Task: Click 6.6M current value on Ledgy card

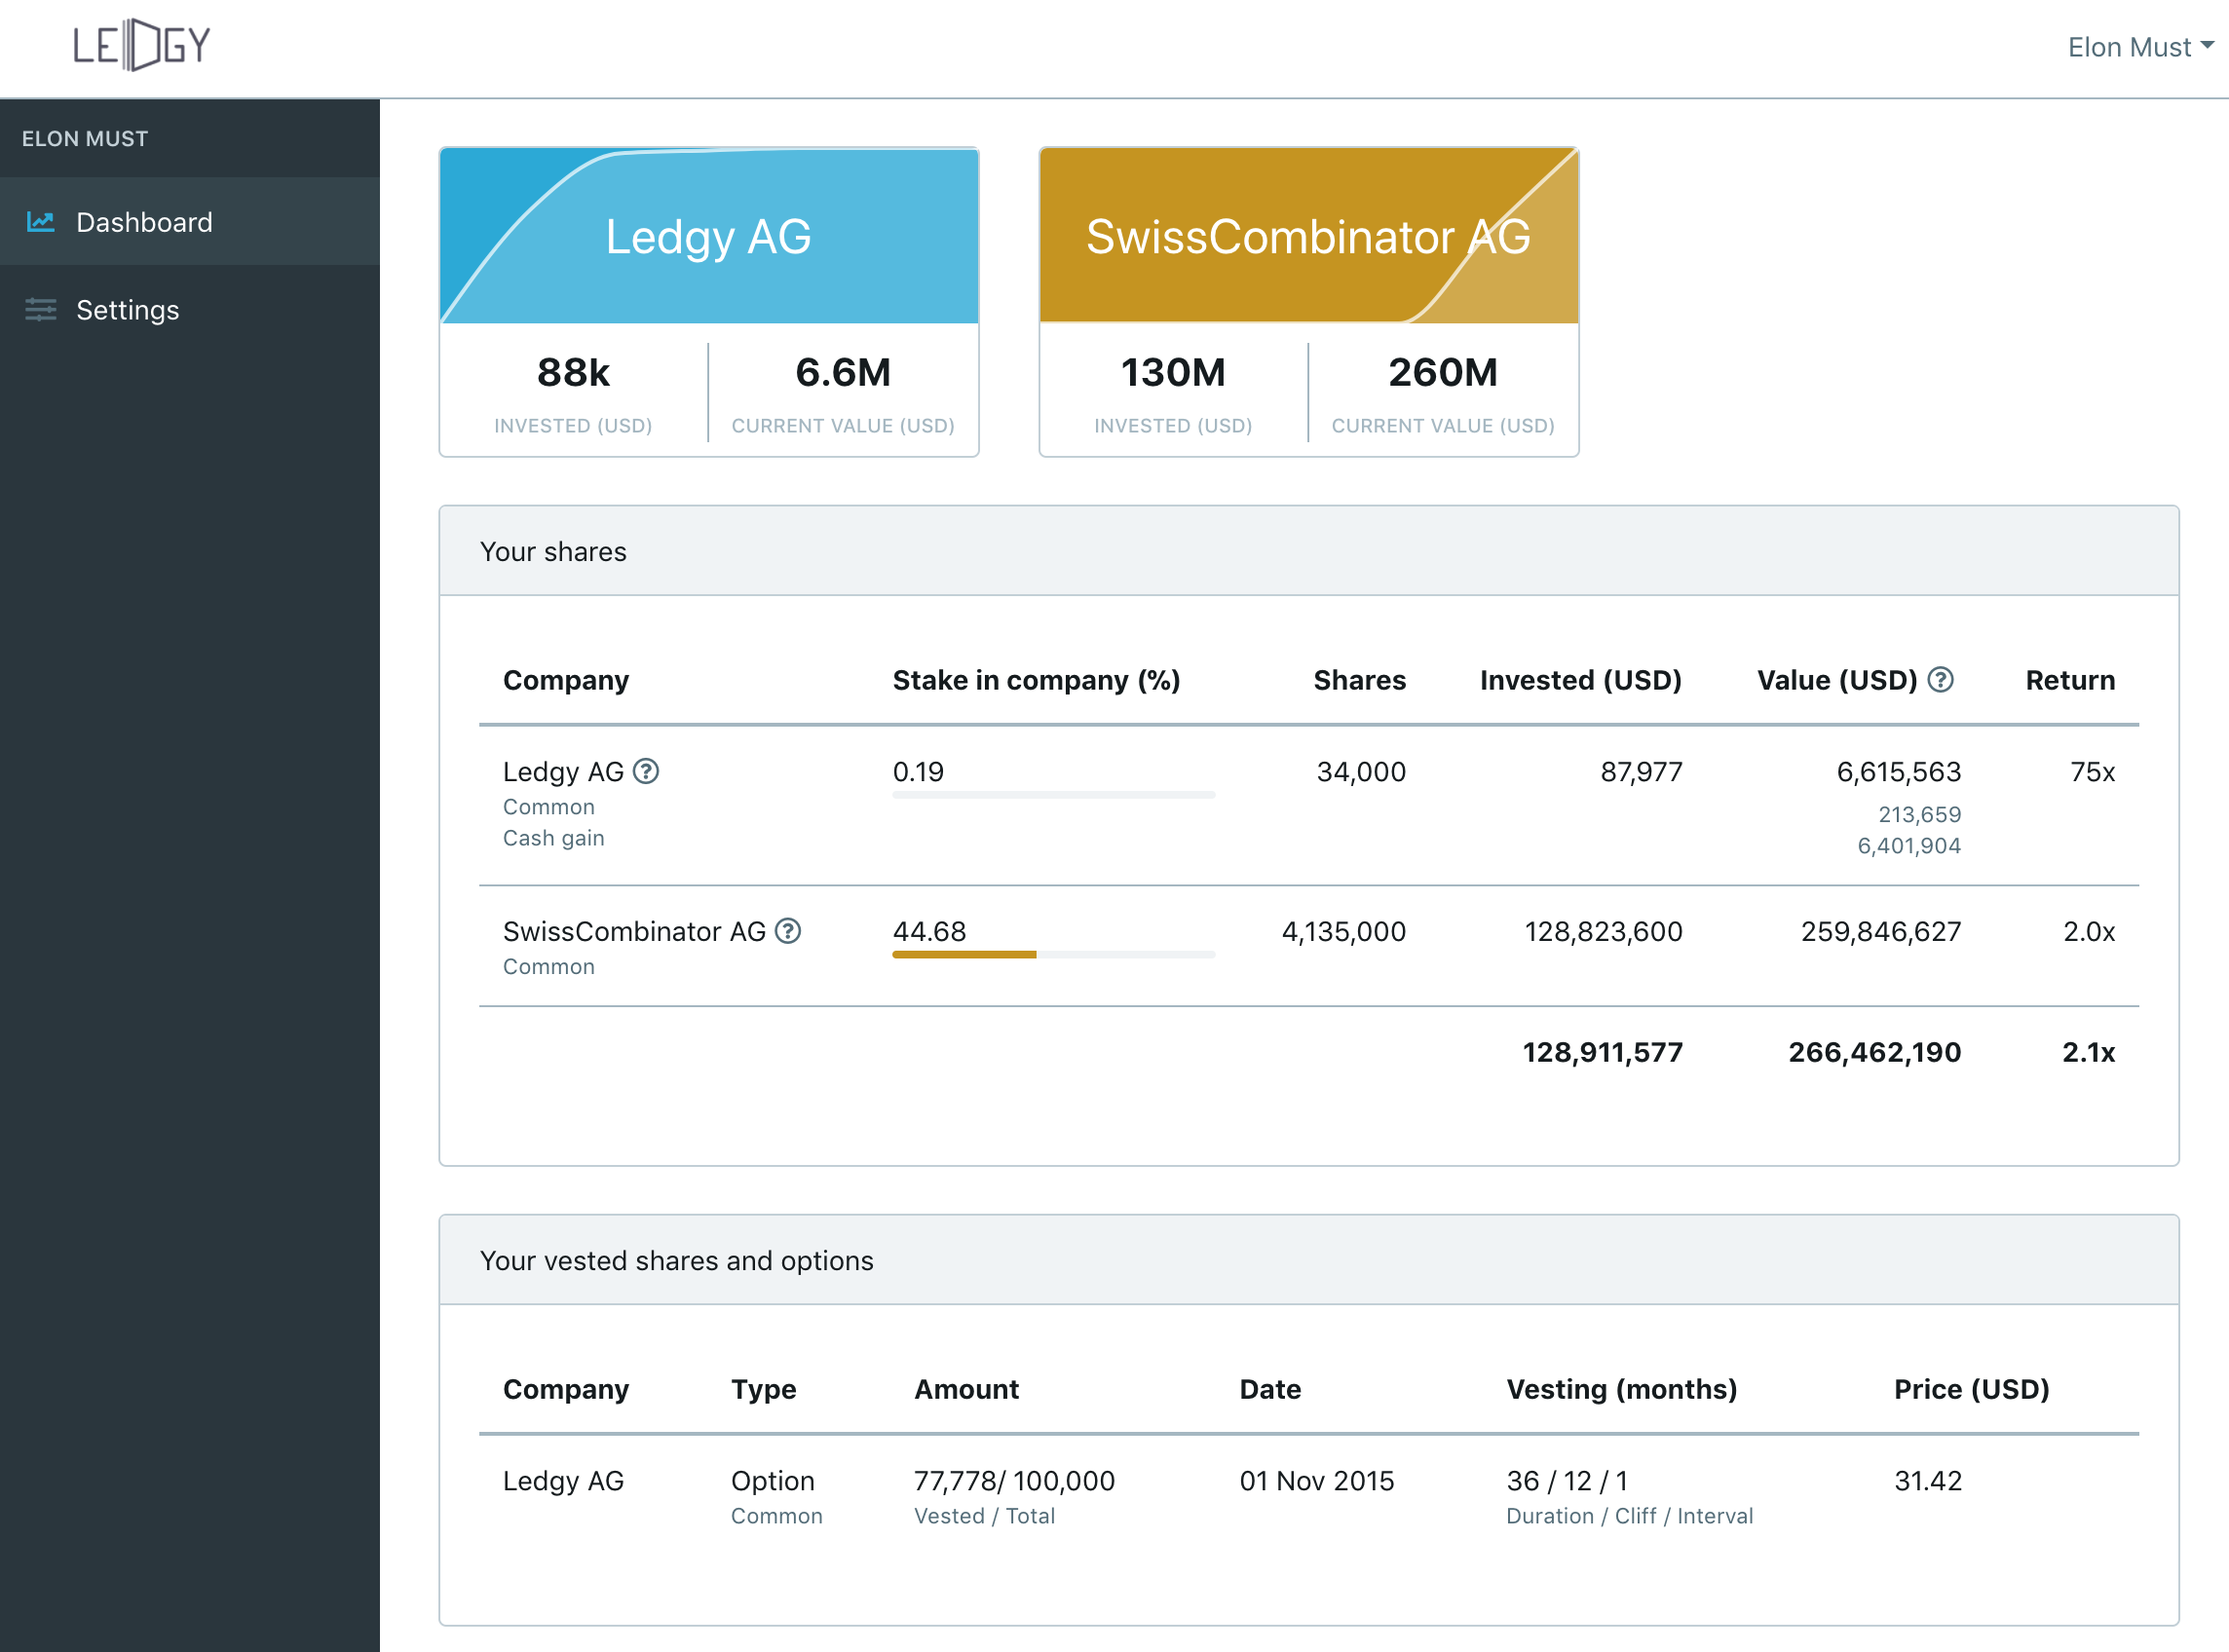Action: [842, 373]
